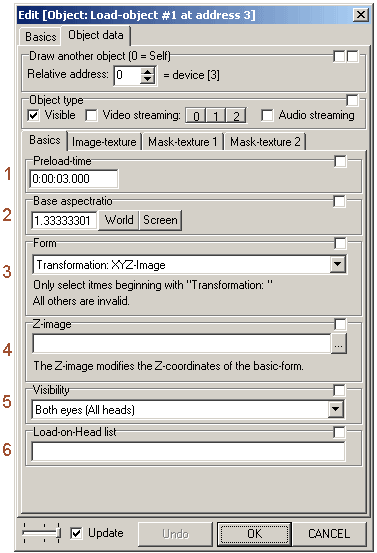Image resolution: width=377 pixels, height=553 pixels.
Task: Enable the Video streaming checkbox
Action: pos(91,115)
